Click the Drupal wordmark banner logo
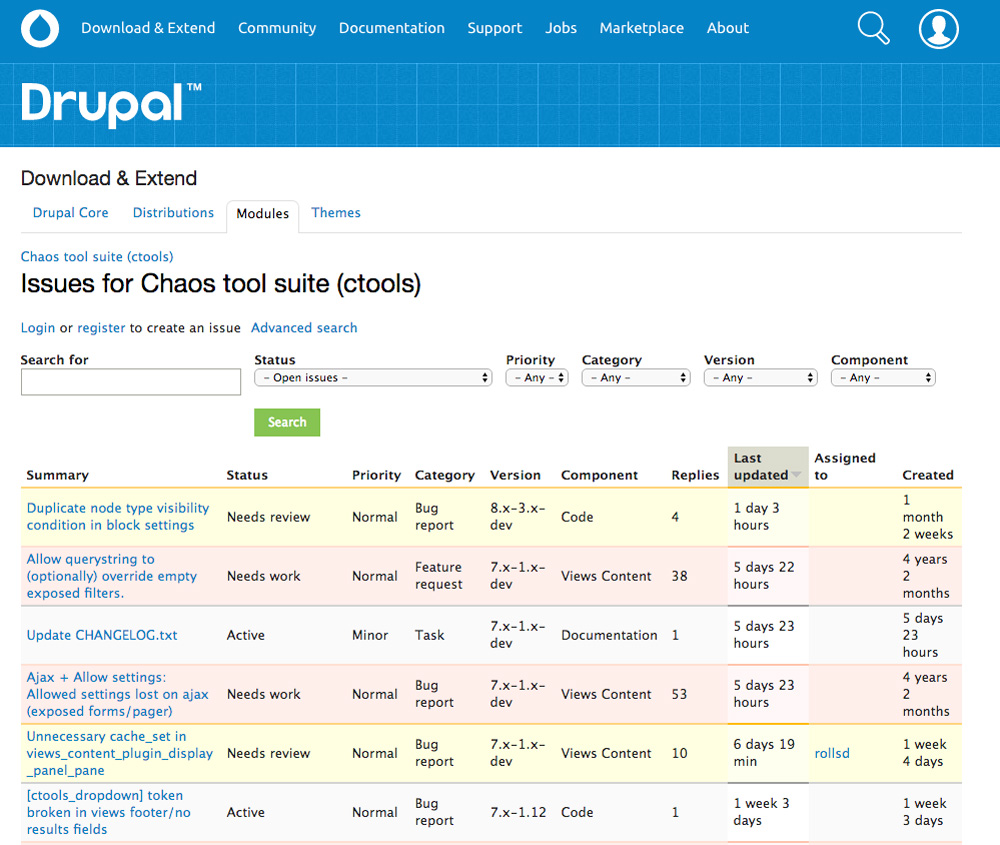This screenshot has height=845, width=1000. pyautogui.click(x=111, y=104)
